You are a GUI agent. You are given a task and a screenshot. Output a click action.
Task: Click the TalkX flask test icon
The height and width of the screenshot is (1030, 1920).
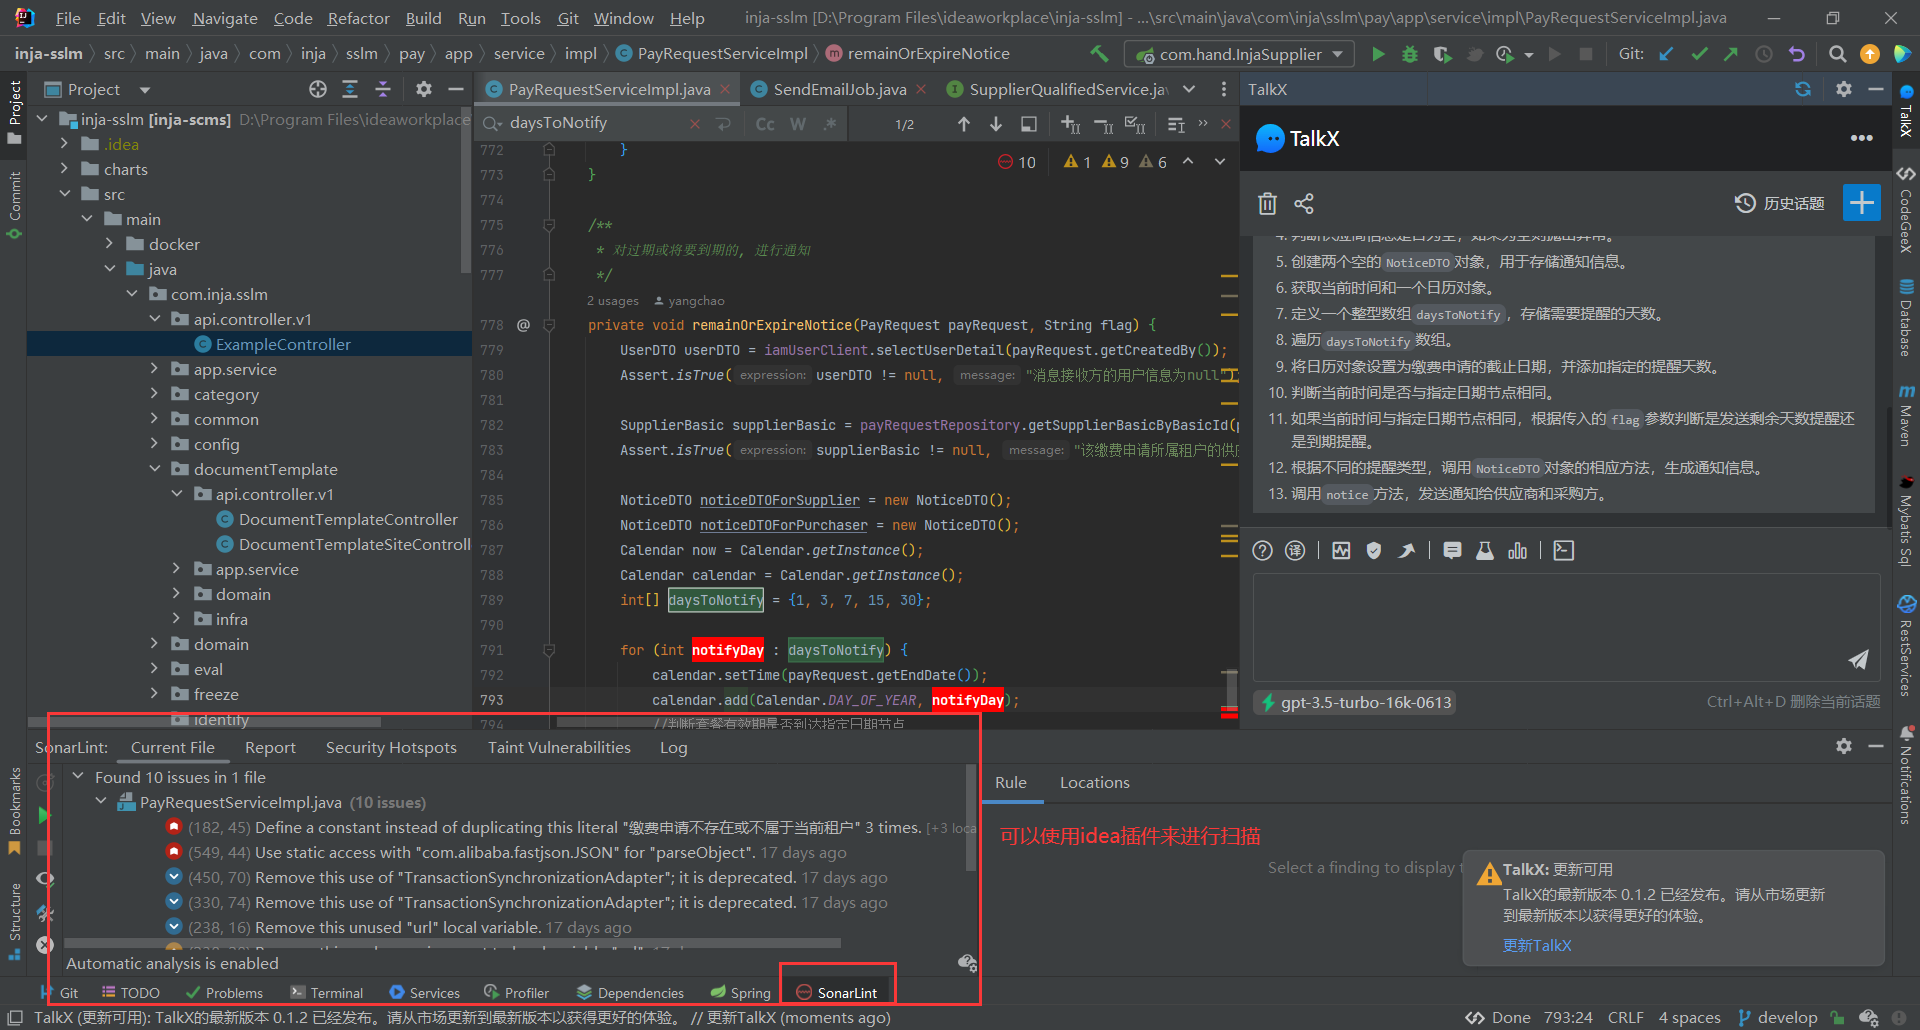click(x=1485, y=551)
